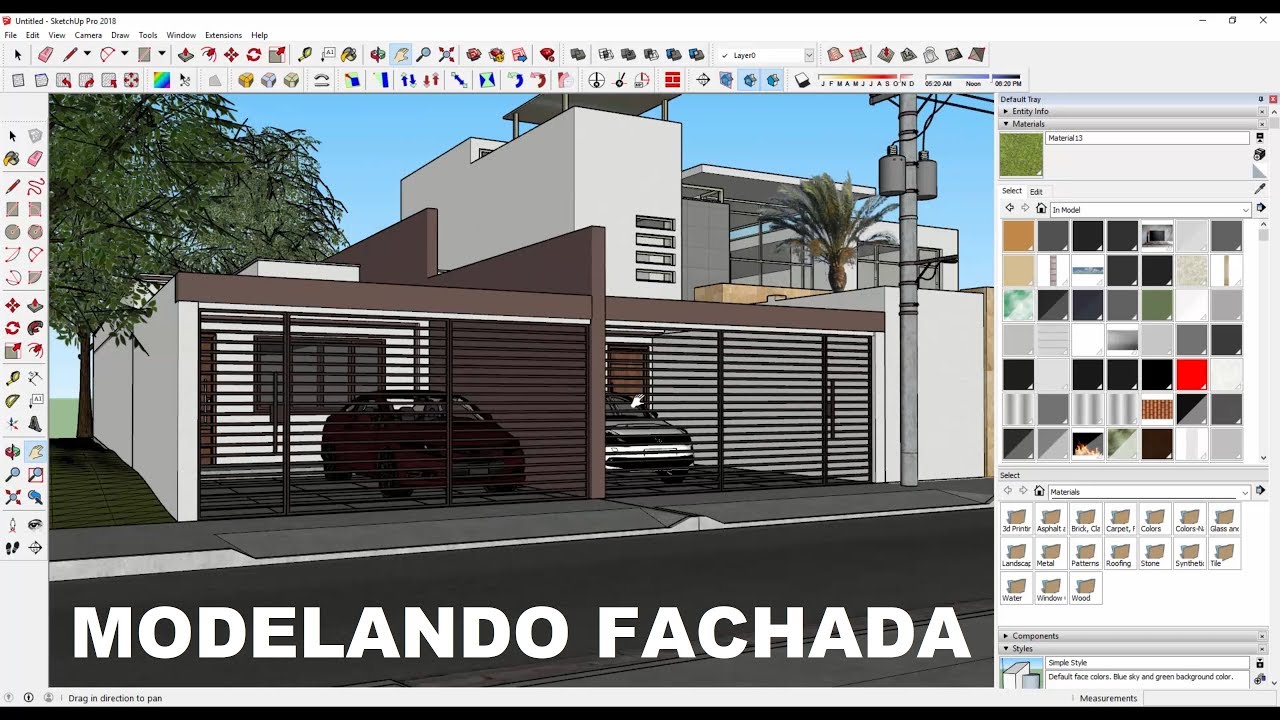This screenshot has width=1280, height=720.
Task: Click the materials swatch list scrollbar
Action: [1263, 340]
